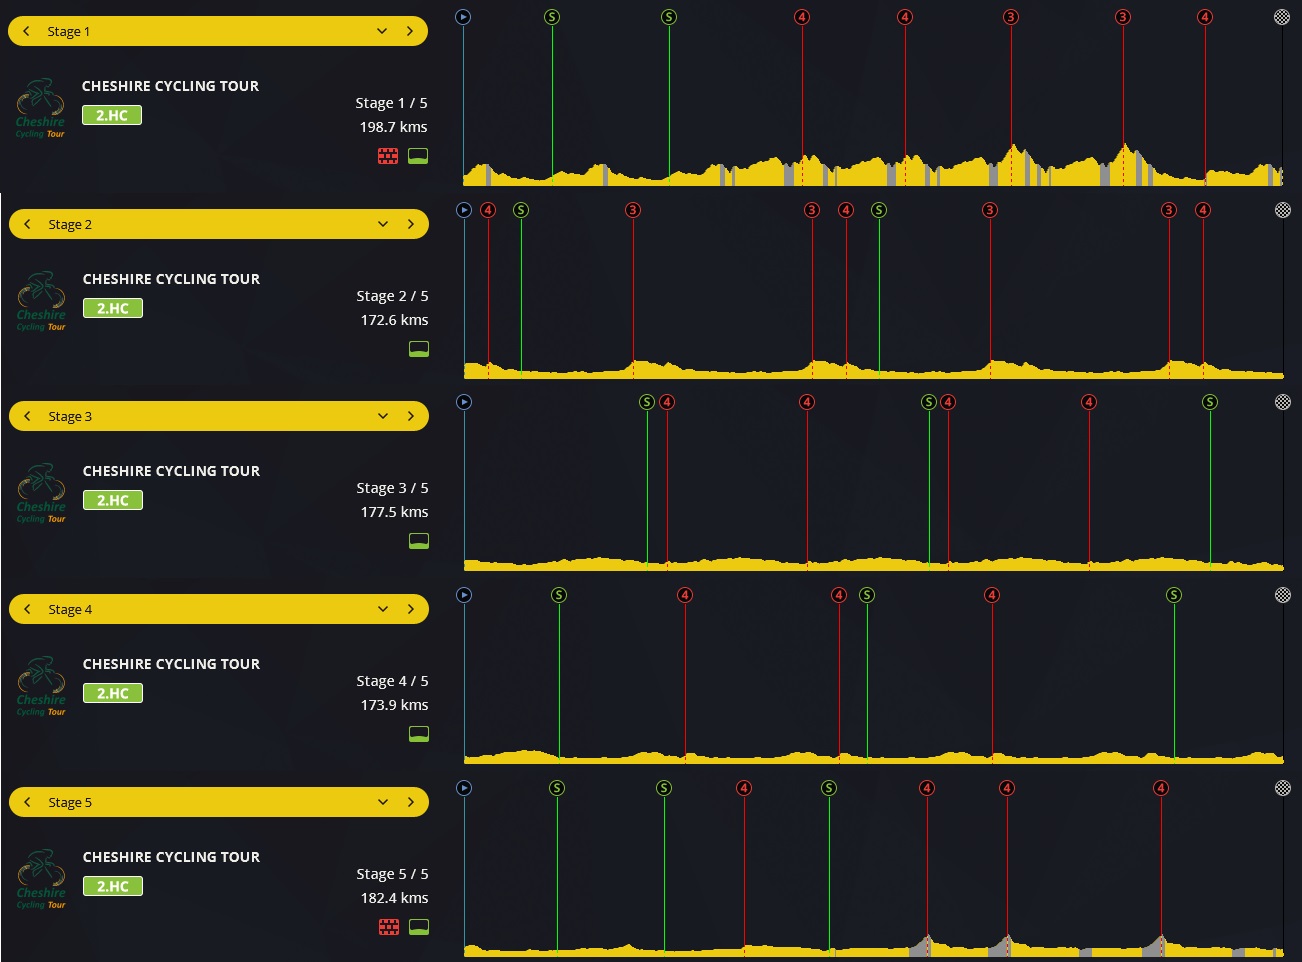Click first category 3 climb marker on Stage 1
The width and height of the screenshot is (1302, 962).
click(1011, 17)
